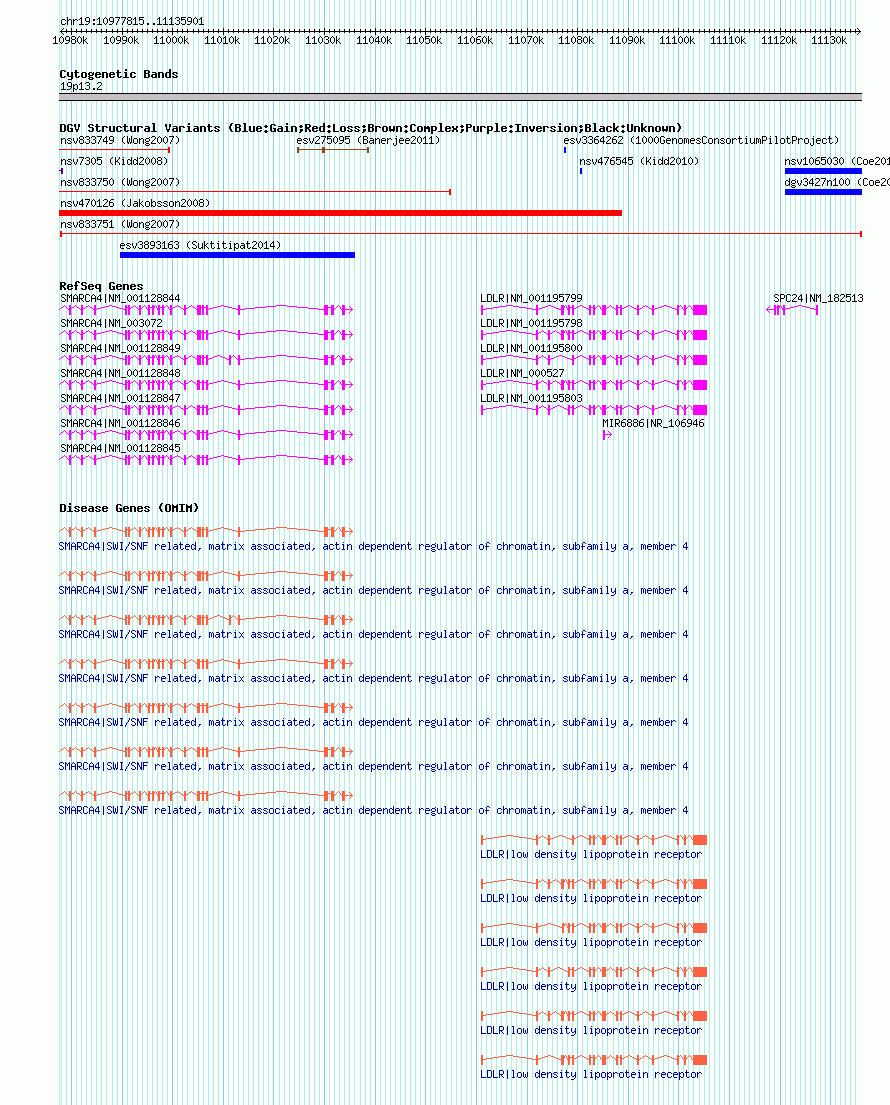890x1105 pixels.
Task: Click the magenta SPC24 gene model glyph
Action: point(792,310)
